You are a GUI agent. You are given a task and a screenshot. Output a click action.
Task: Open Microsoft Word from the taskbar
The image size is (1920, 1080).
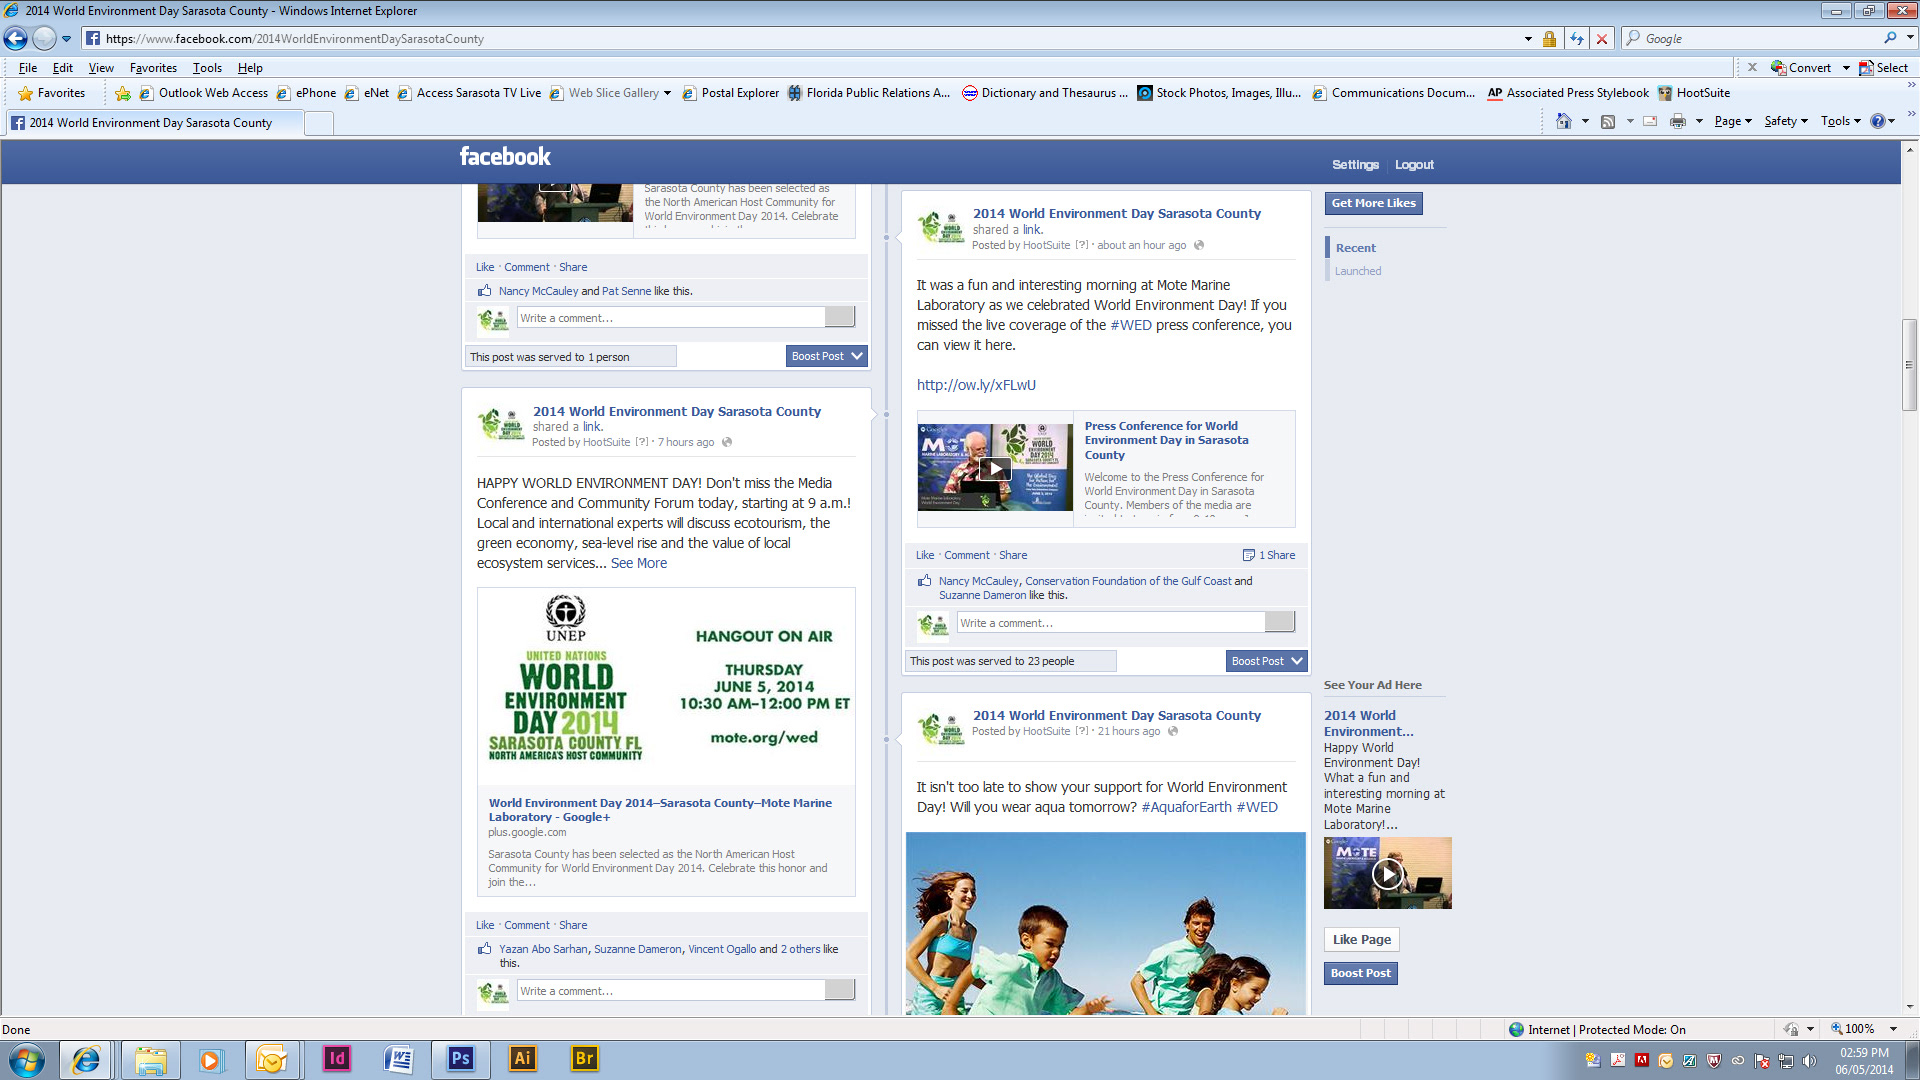398,1059
